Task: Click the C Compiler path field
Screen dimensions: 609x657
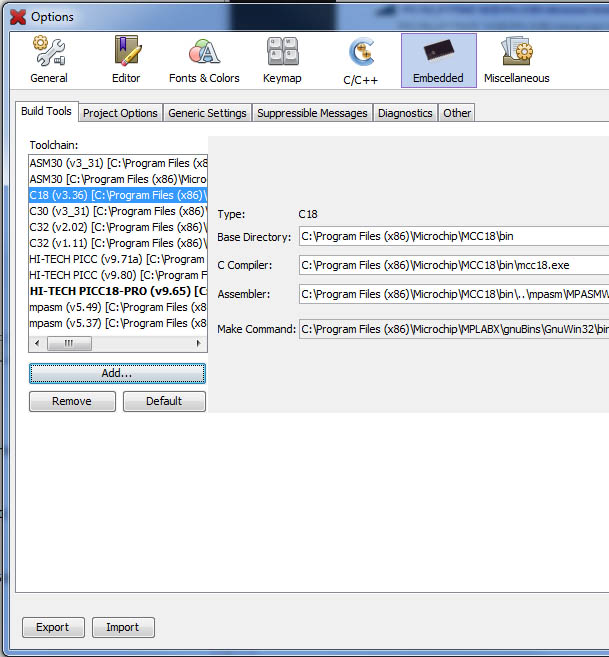Action: pos(454,265)
